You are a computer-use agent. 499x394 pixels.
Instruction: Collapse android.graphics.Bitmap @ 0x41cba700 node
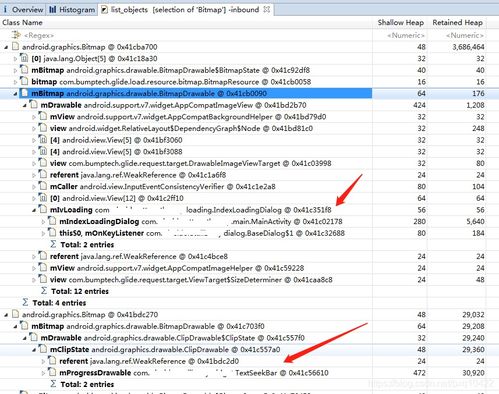(6, 47)
